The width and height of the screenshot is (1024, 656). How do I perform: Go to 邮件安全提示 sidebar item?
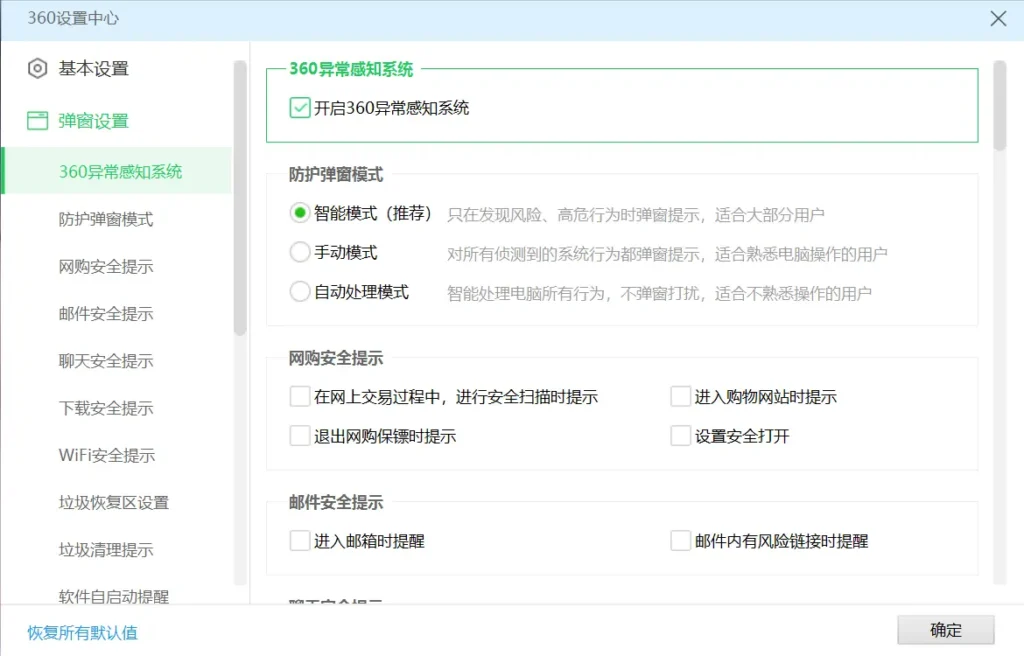tap(106, 314)
